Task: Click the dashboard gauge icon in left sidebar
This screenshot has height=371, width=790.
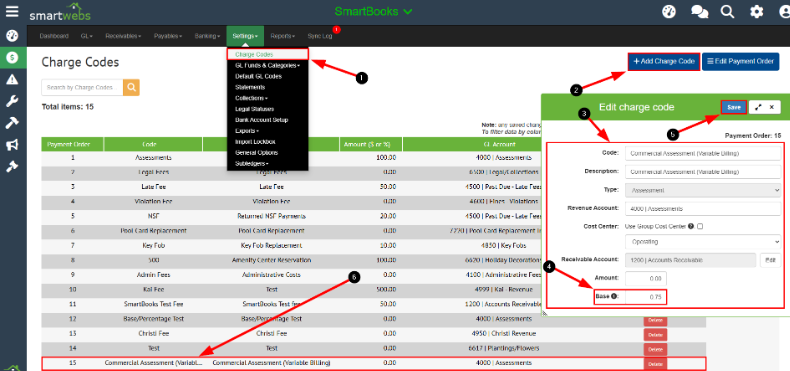Action: coord(12,36)
